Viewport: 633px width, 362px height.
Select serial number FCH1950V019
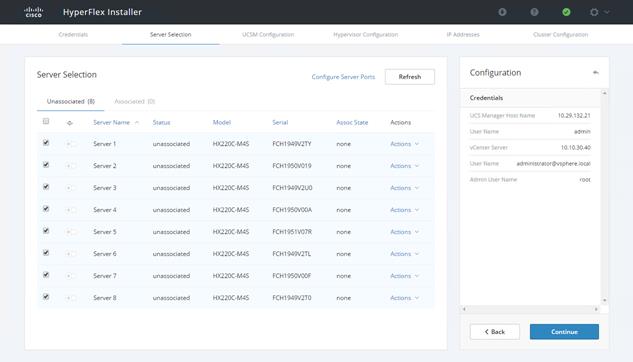pyautogui.click(x=291, y=166)
